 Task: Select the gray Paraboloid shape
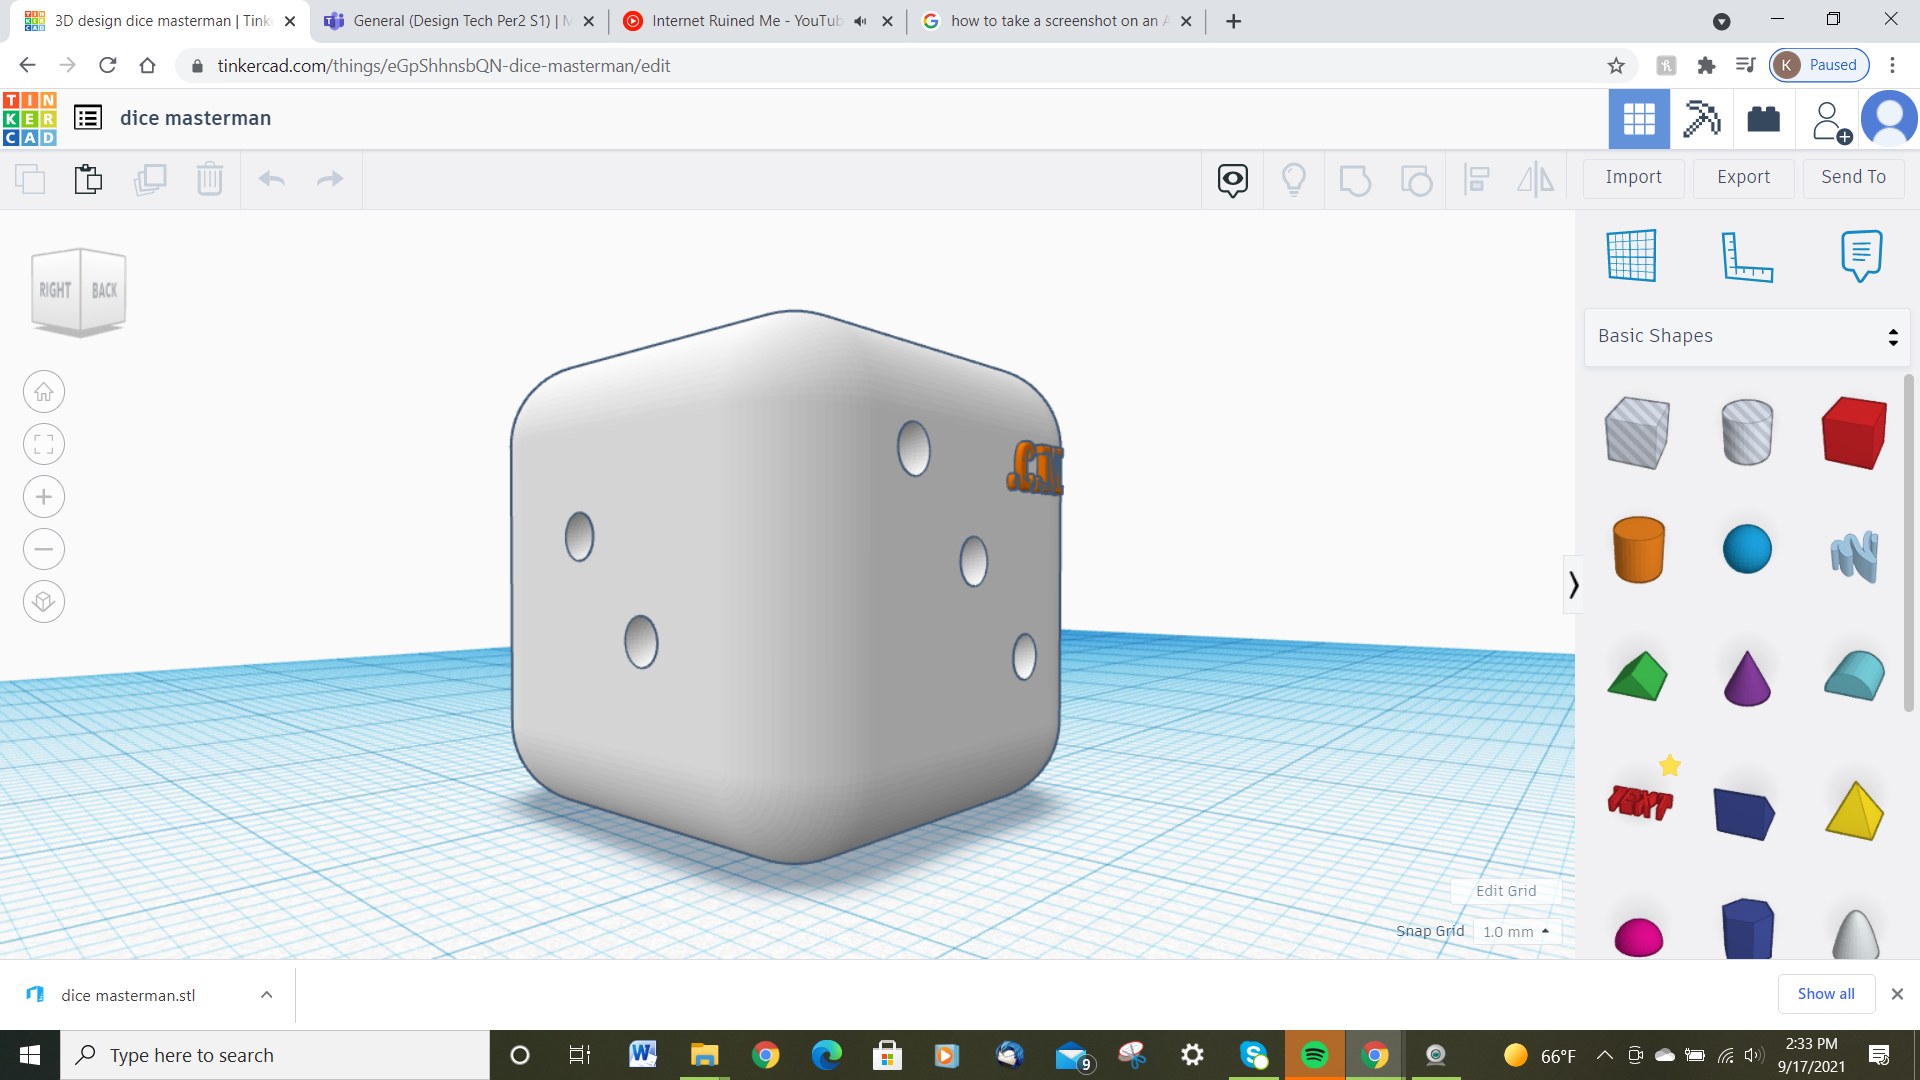[1855, 934]
